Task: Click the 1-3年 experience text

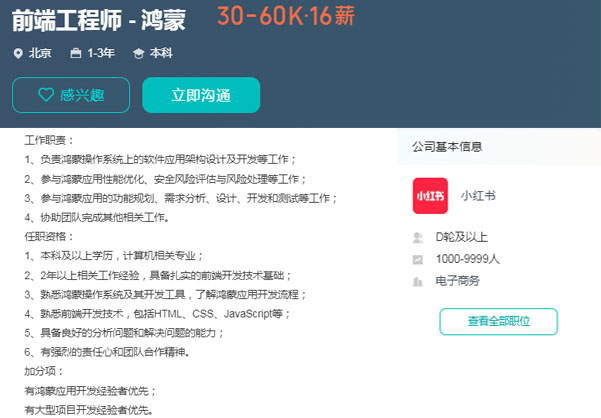Action: 101,53
